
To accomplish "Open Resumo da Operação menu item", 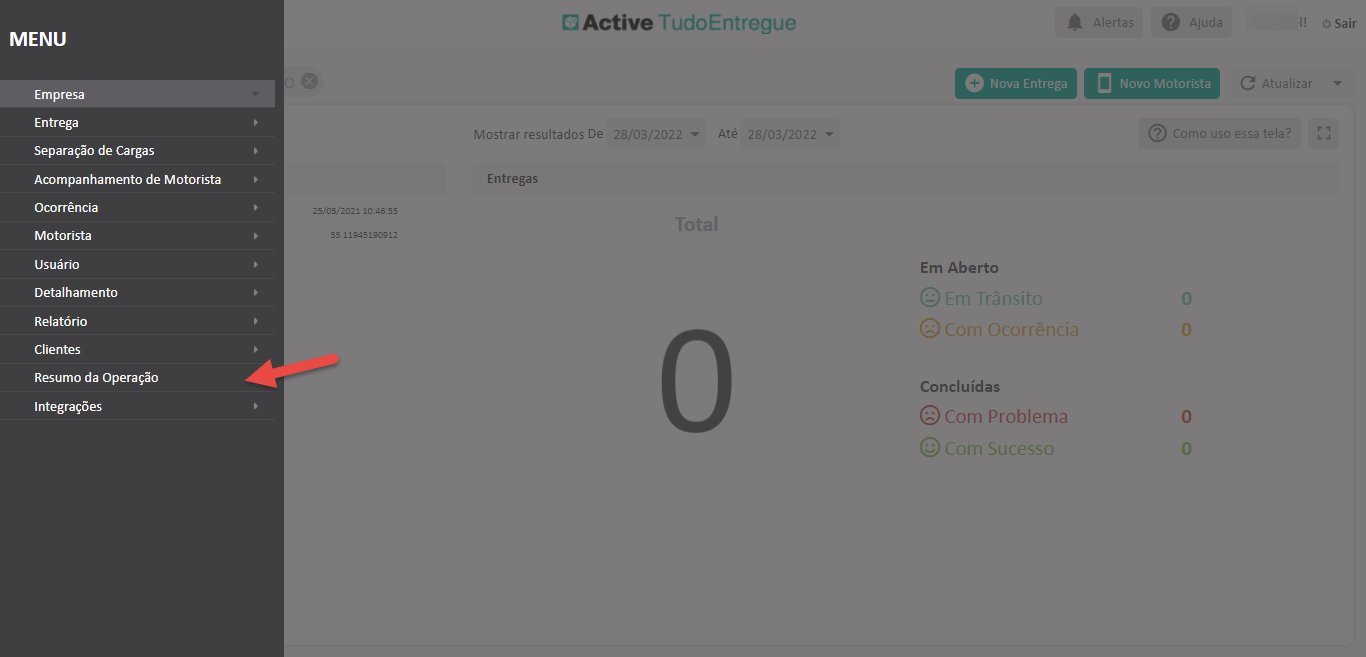I will 96,377.
